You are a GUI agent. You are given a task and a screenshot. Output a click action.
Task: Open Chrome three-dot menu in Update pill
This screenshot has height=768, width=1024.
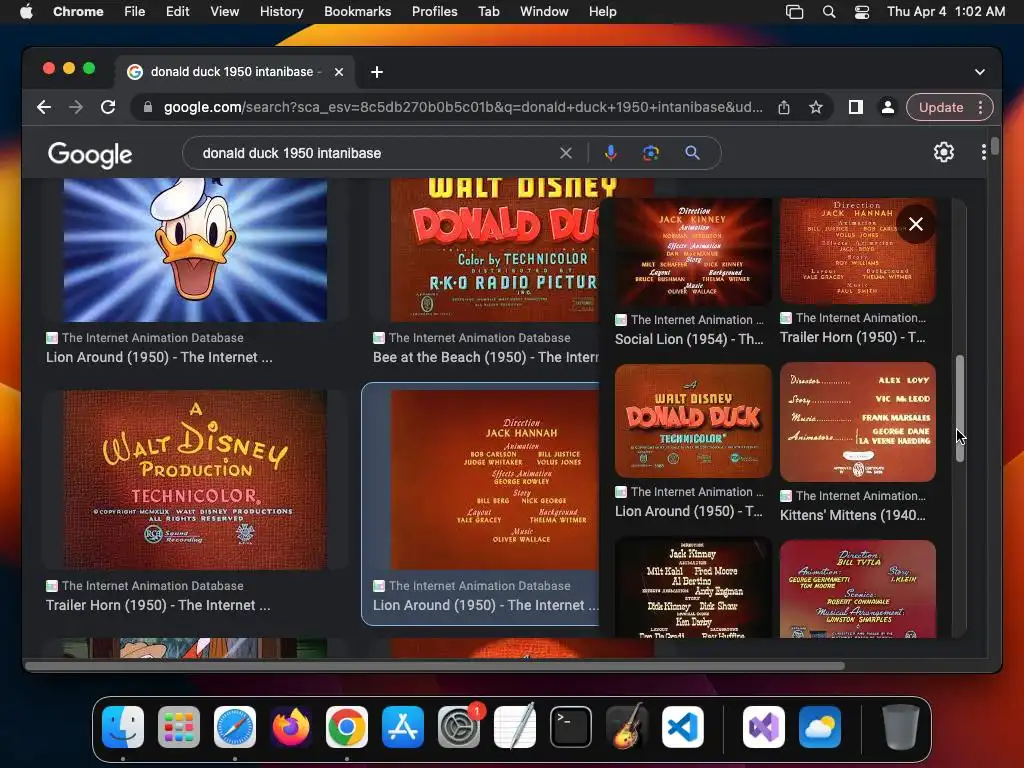coord(980,107)
